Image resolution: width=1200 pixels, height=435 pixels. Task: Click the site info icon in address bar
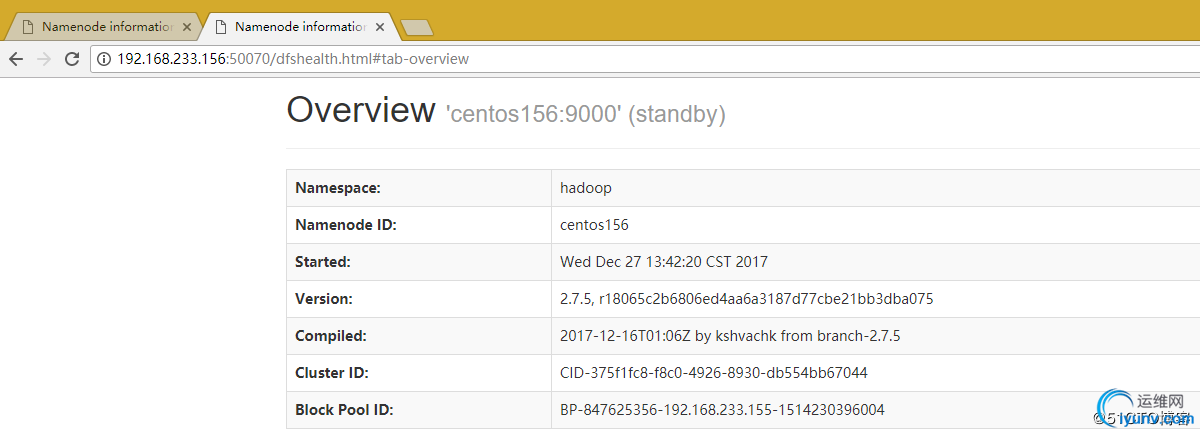tap(104, 59)
